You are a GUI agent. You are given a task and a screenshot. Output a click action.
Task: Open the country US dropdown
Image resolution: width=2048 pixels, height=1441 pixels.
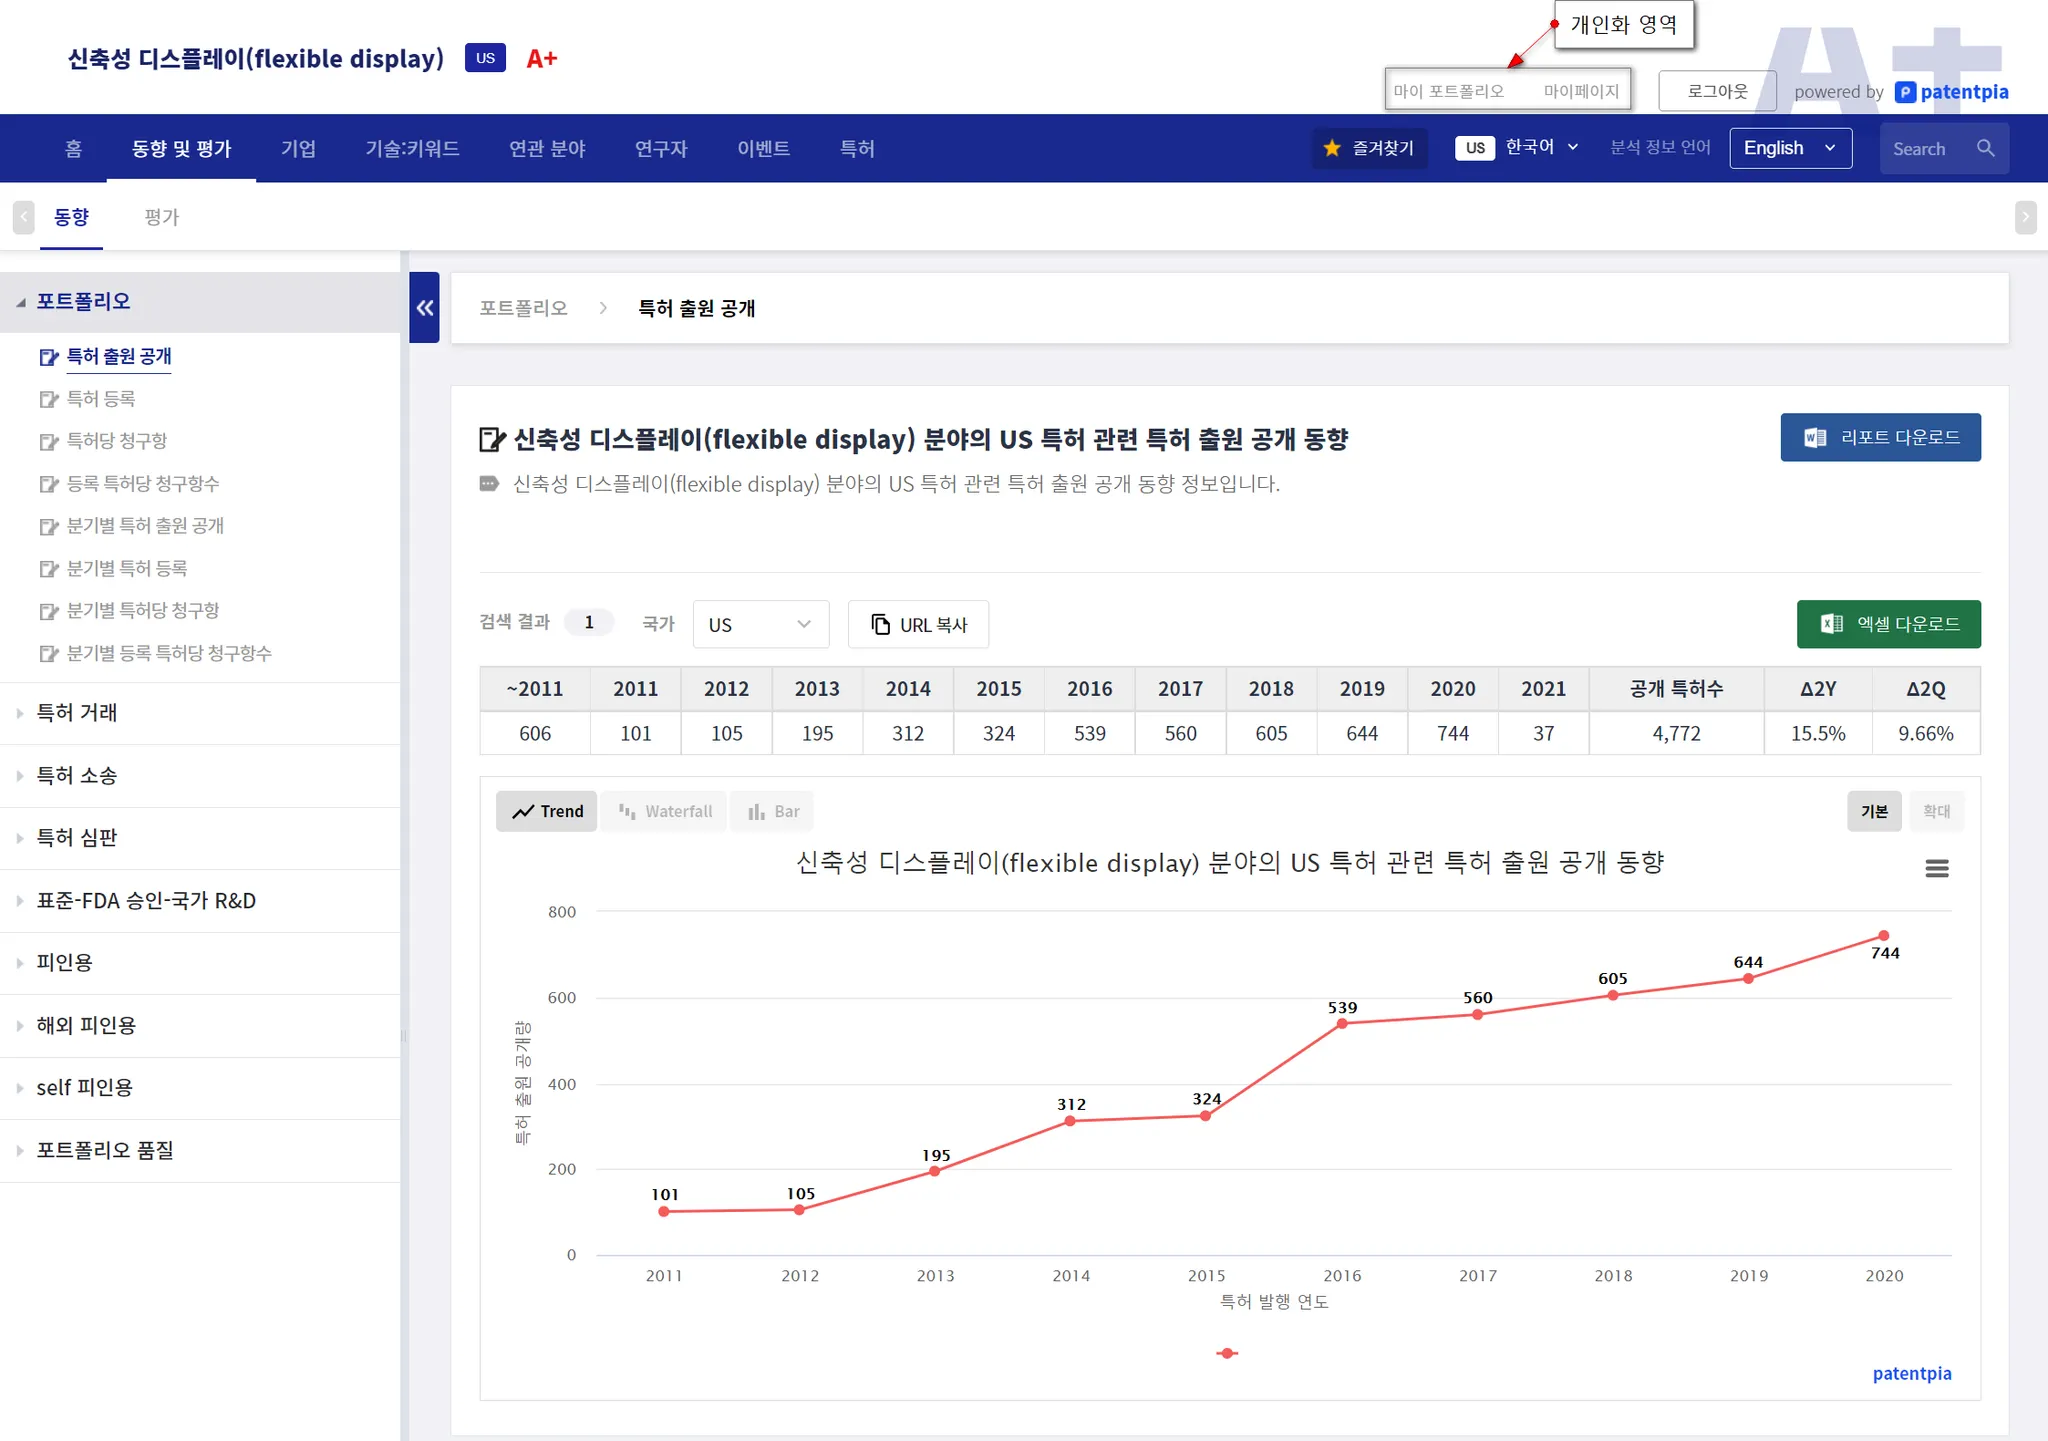pos(760,624)
